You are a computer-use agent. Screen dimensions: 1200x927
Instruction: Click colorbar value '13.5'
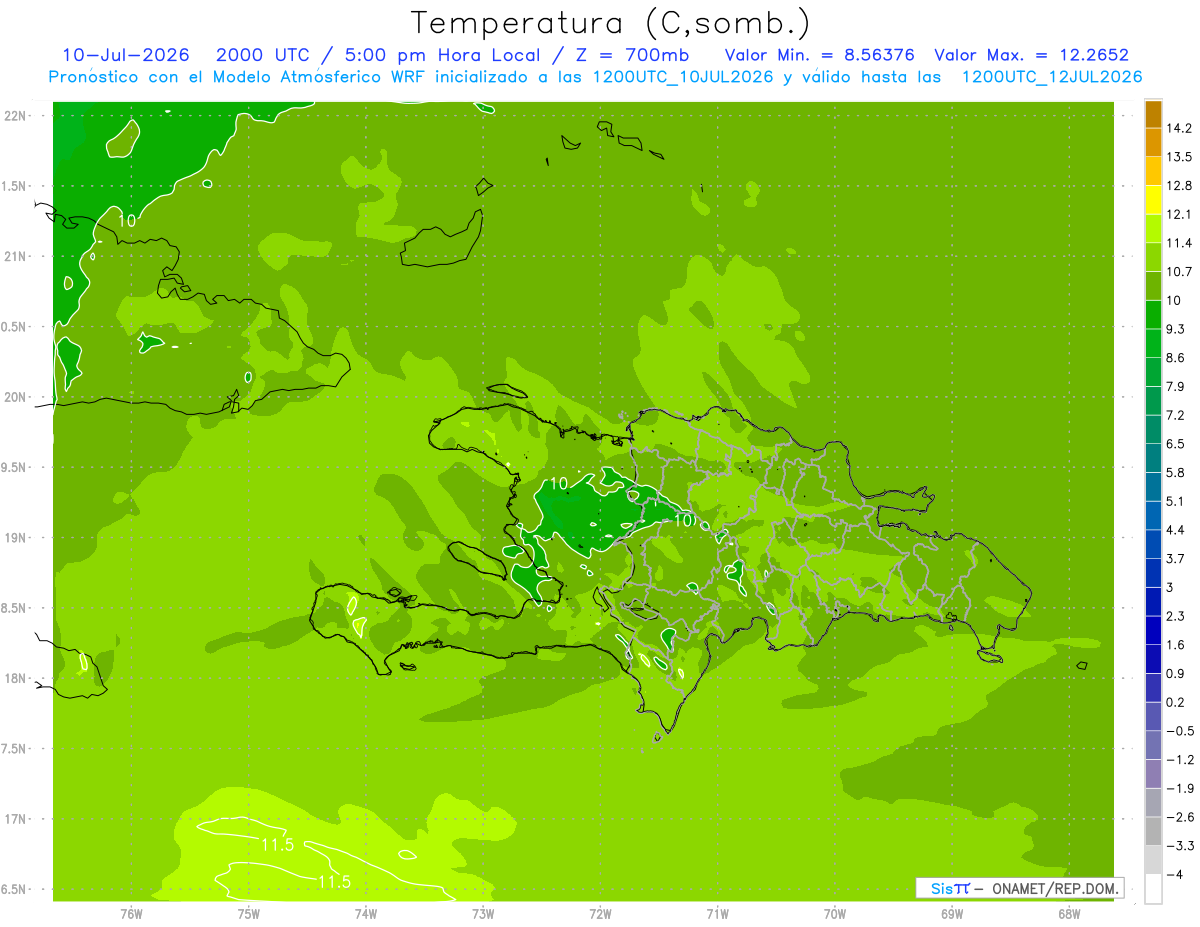pyautogui.click(x=1180, y=157)
